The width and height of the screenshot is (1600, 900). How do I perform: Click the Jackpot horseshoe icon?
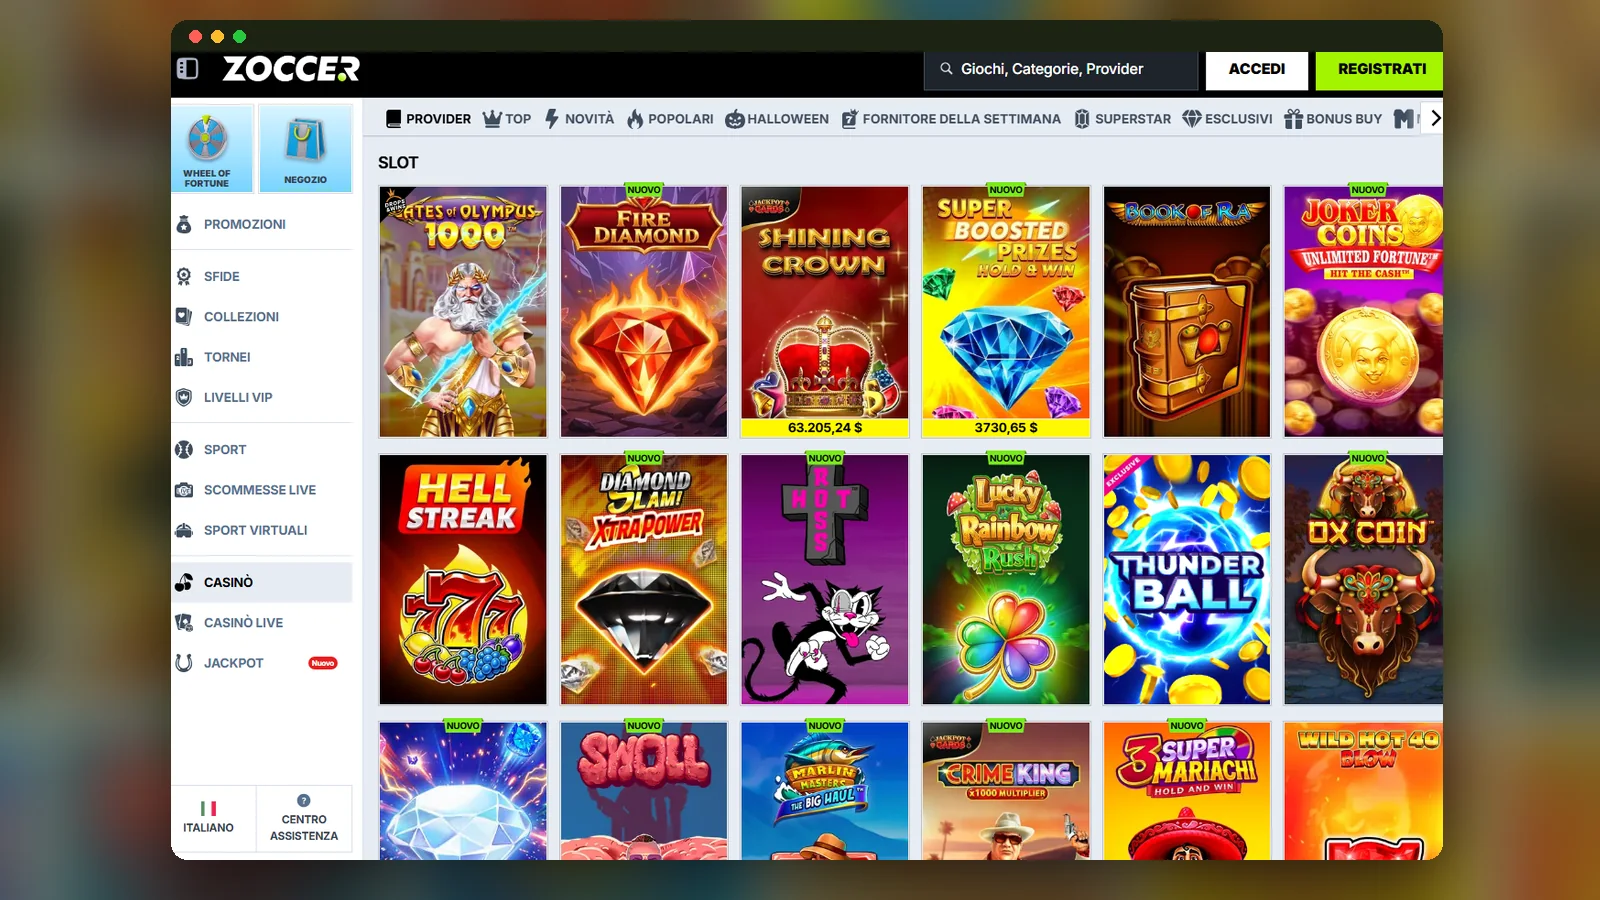click(x=184, y=663)
